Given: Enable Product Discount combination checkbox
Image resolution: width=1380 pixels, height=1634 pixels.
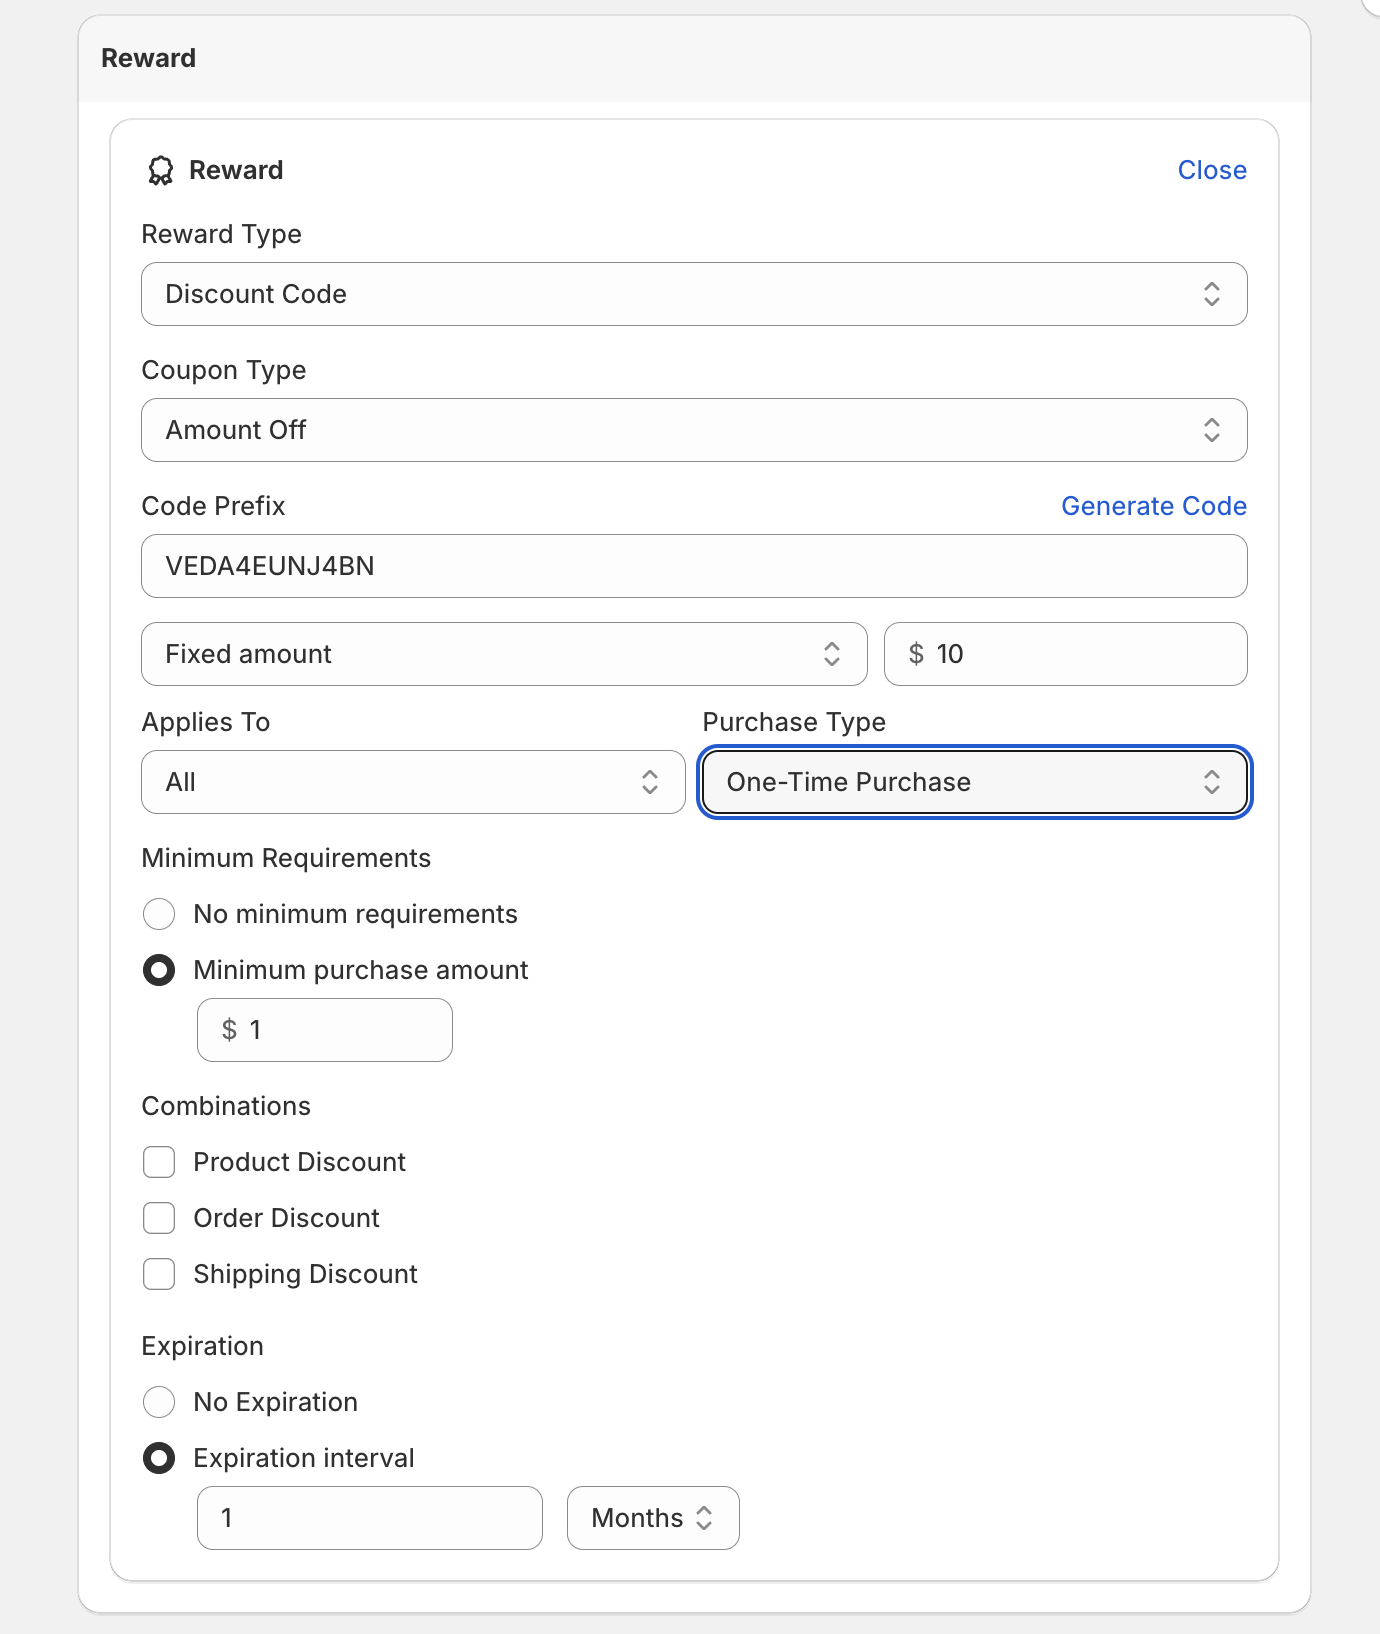Looking at the screenshot, I should (159, 1162).
